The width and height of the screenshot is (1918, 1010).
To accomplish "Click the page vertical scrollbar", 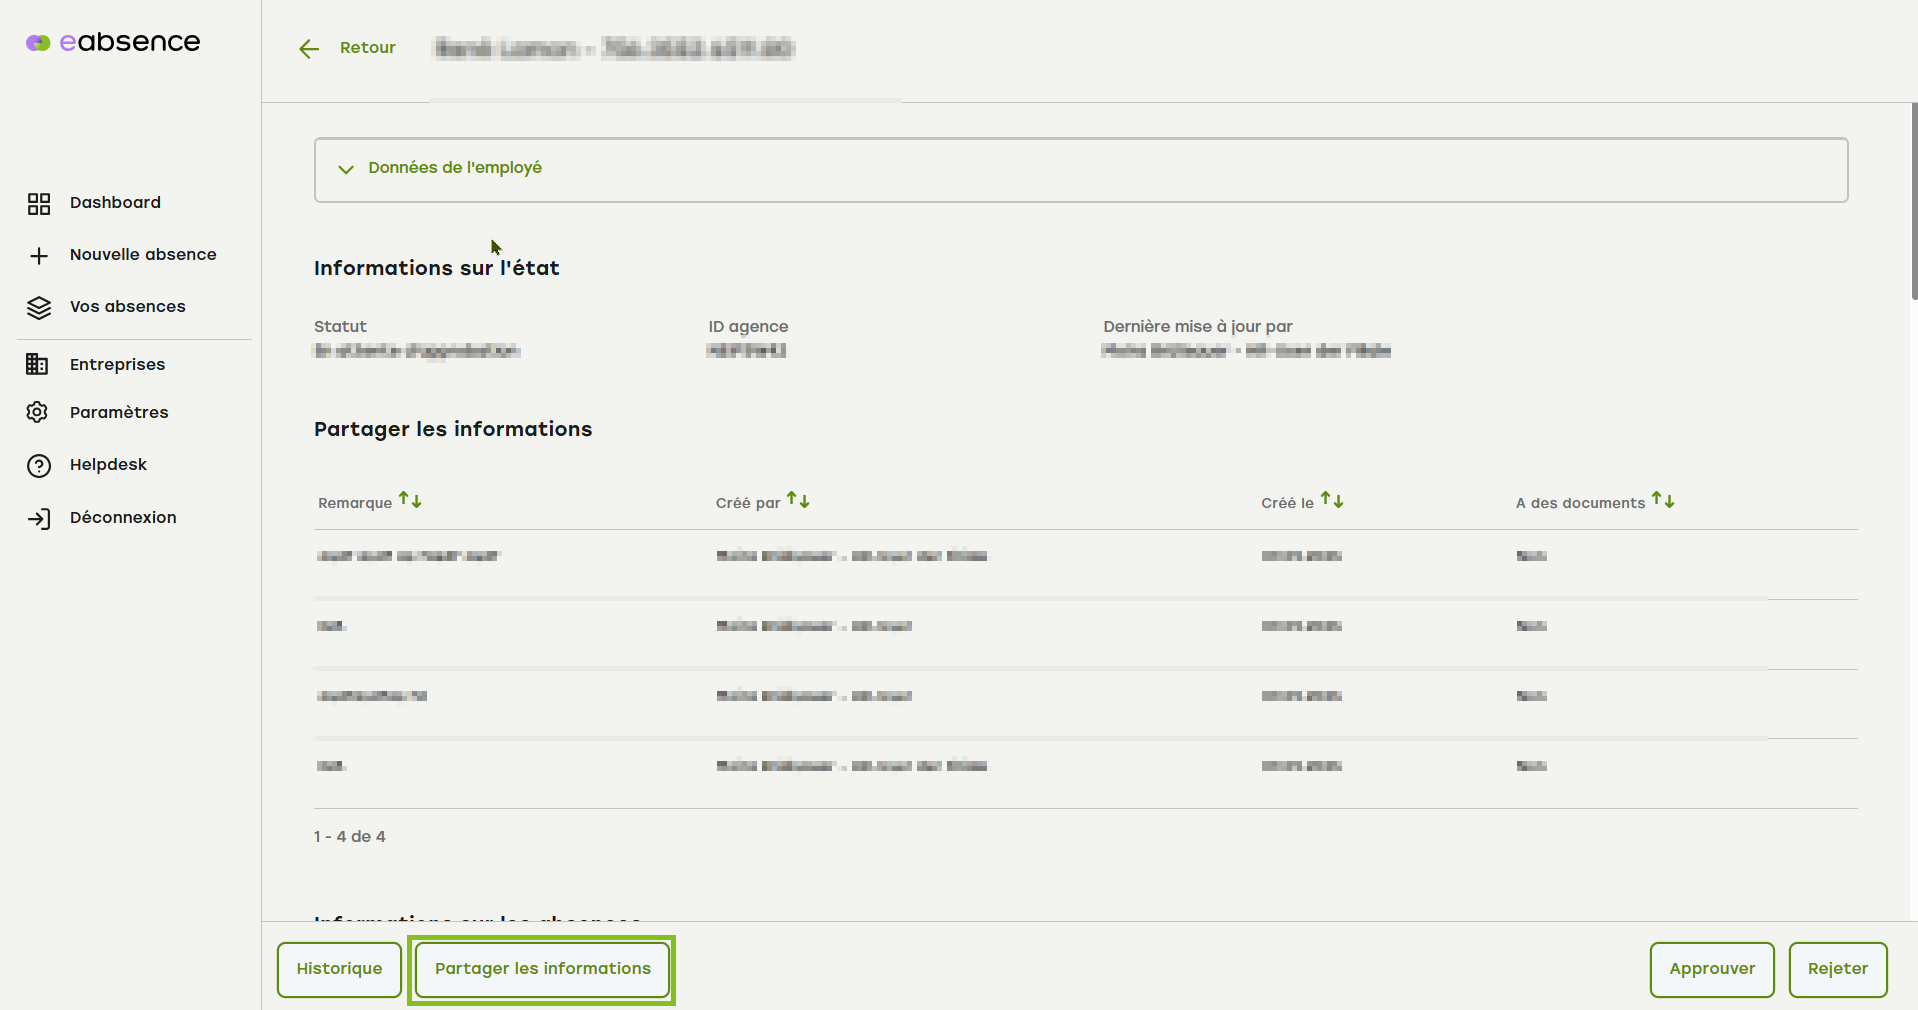I will 1913,200.
